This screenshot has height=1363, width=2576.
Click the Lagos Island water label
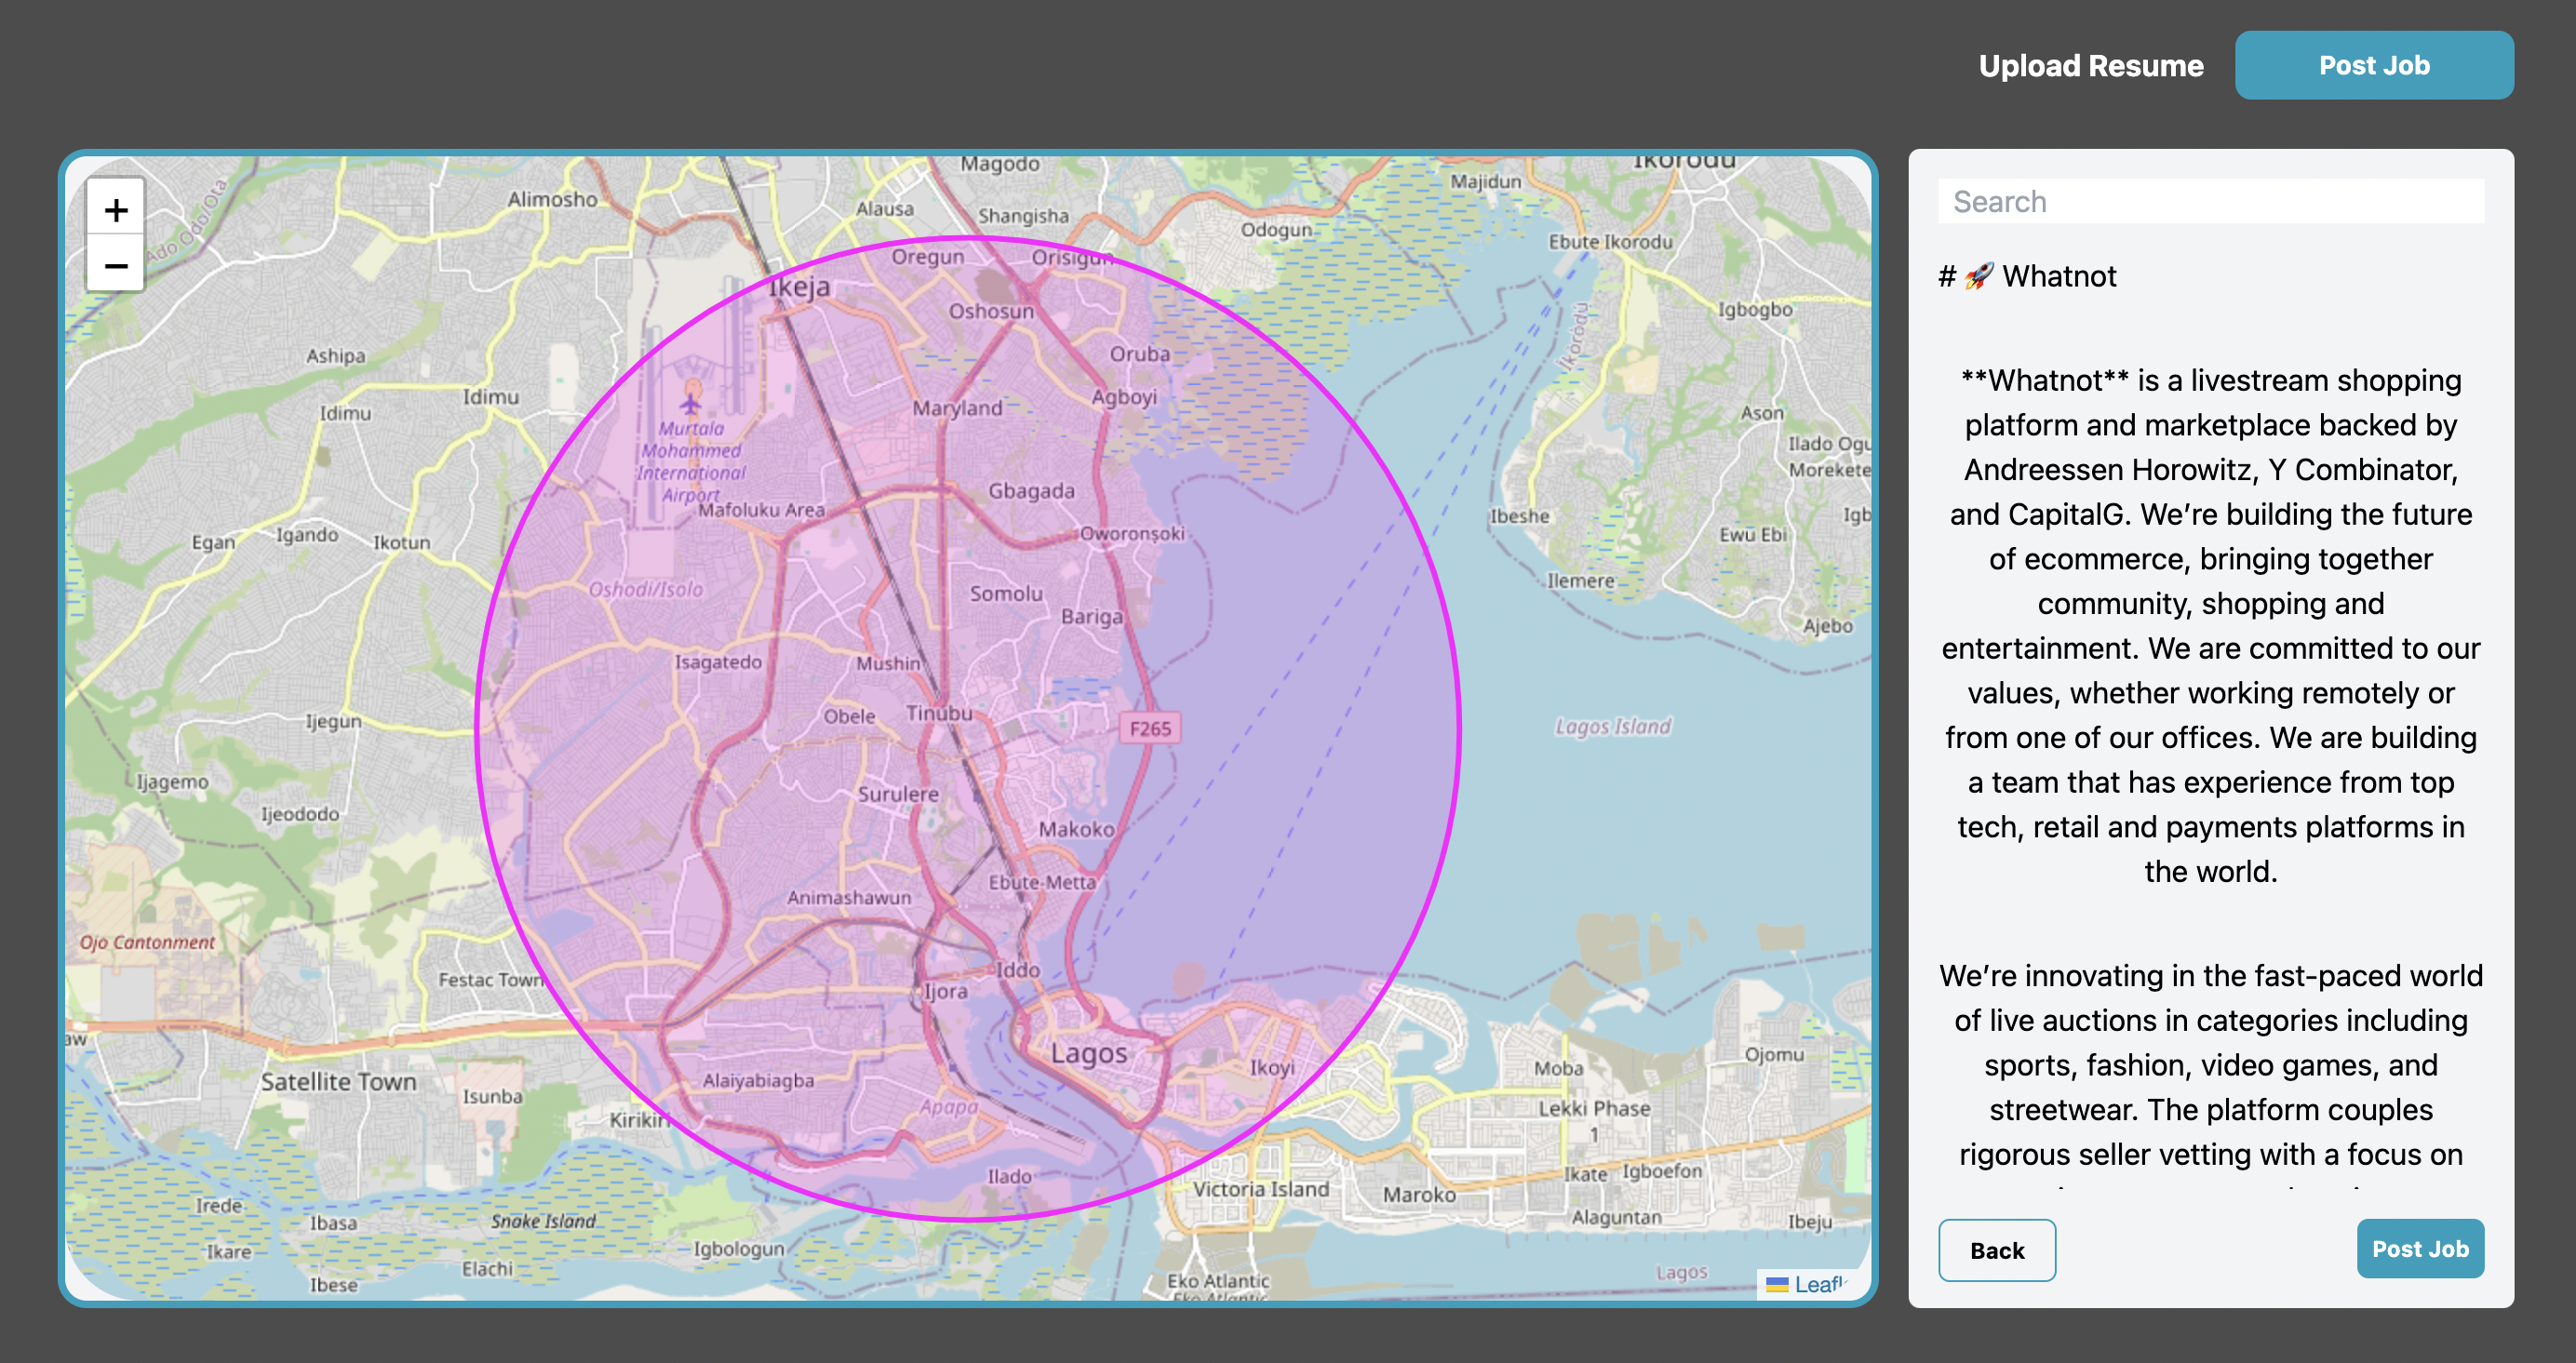pyautogui.click(x=1612, y=726)
